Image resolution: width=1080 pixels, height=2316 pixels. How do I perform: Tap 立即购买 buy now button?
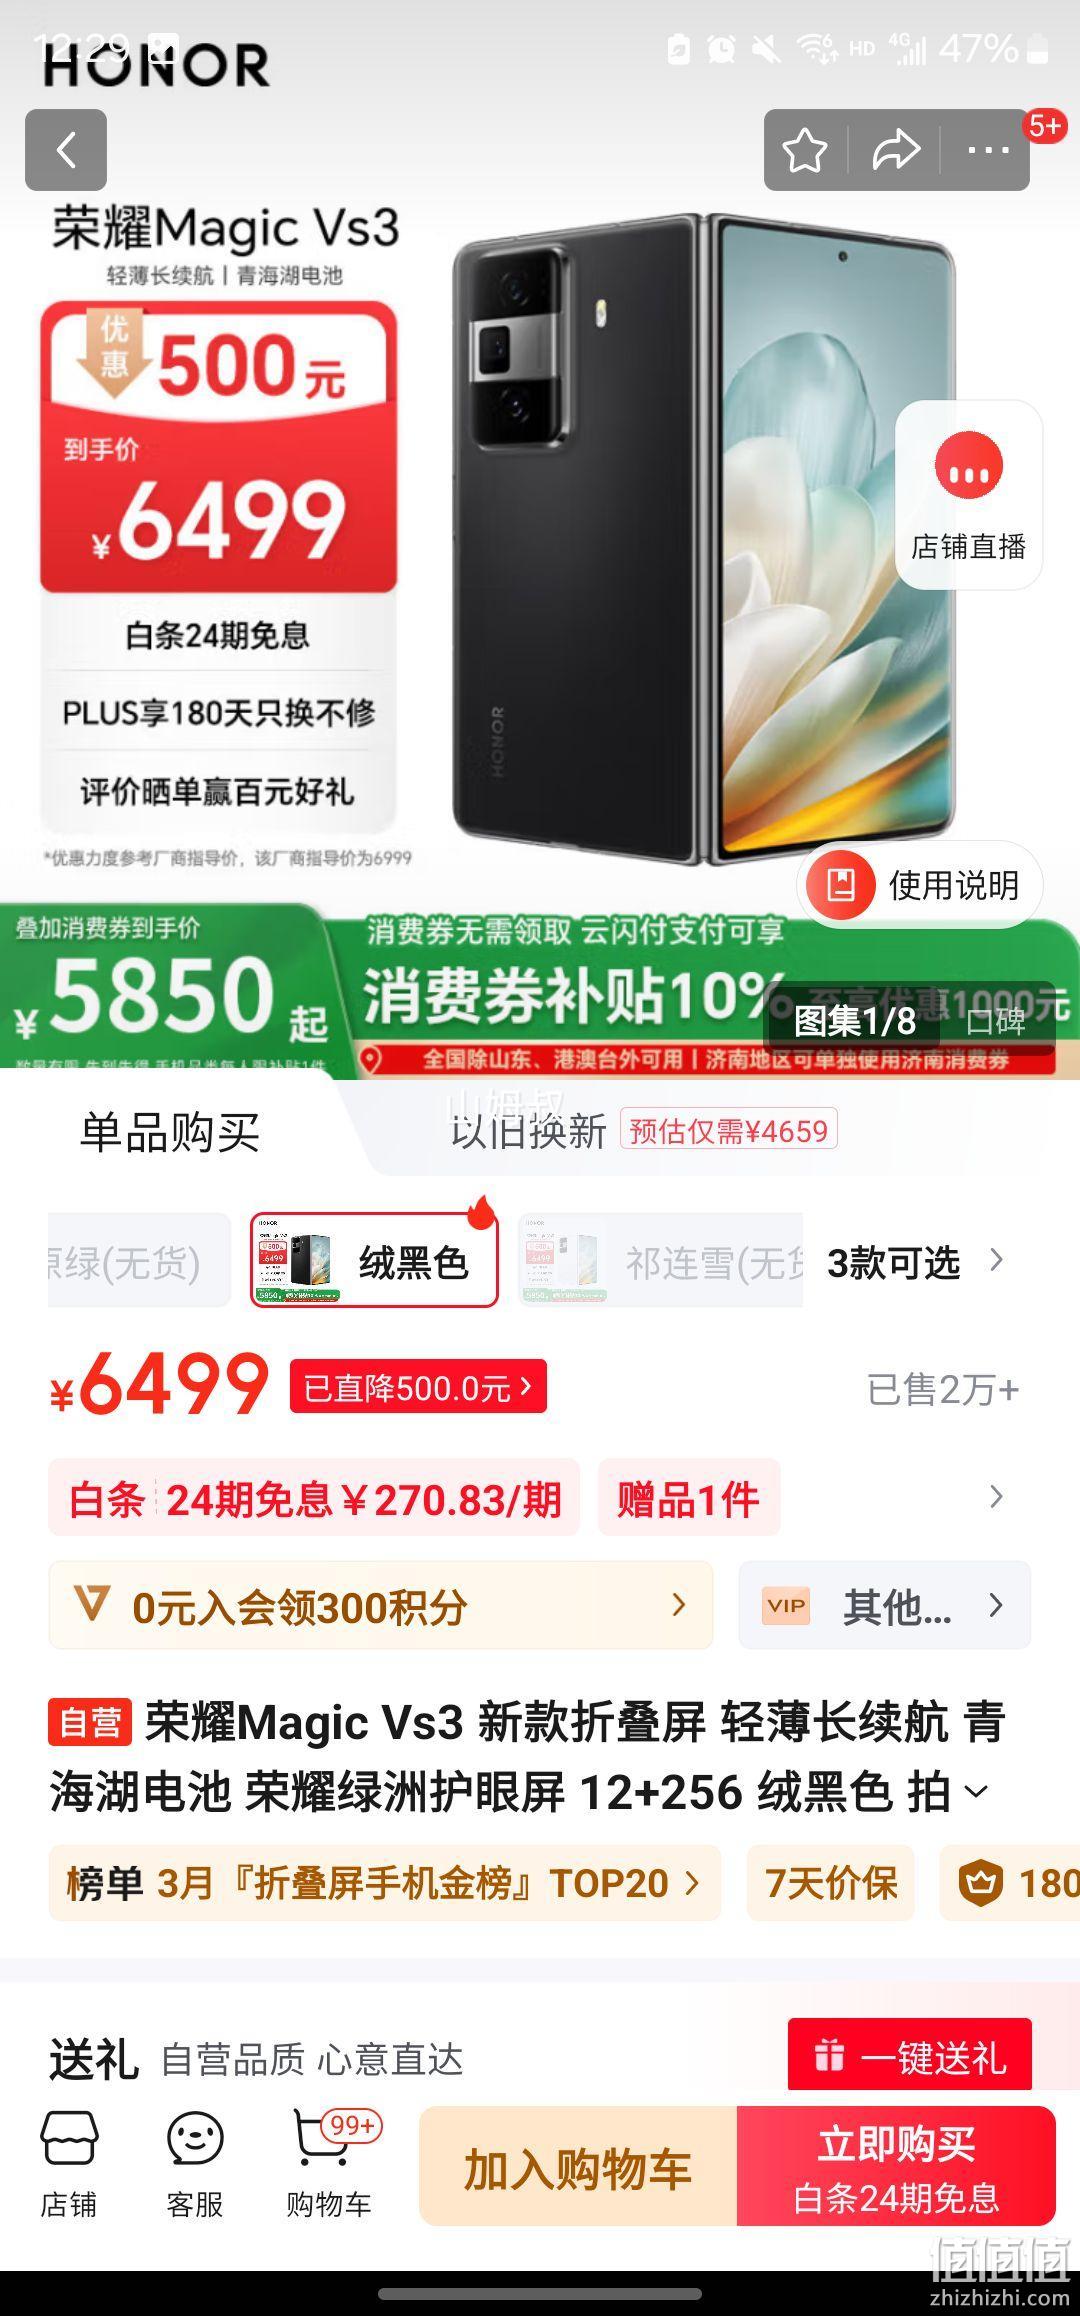[x=896, y=2166]
